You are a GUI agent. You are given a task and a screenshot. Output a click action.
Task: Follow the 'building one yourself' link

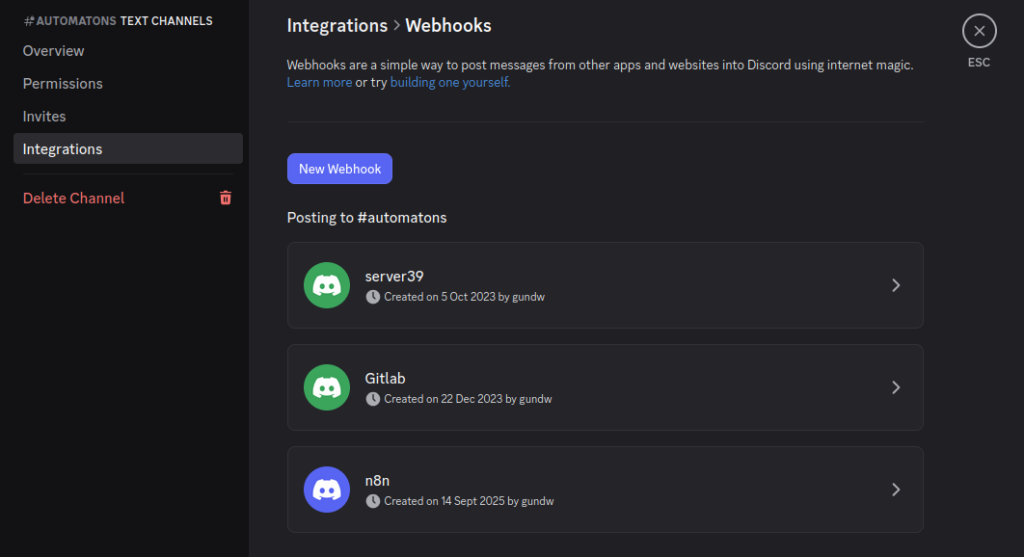coord(450,82)
